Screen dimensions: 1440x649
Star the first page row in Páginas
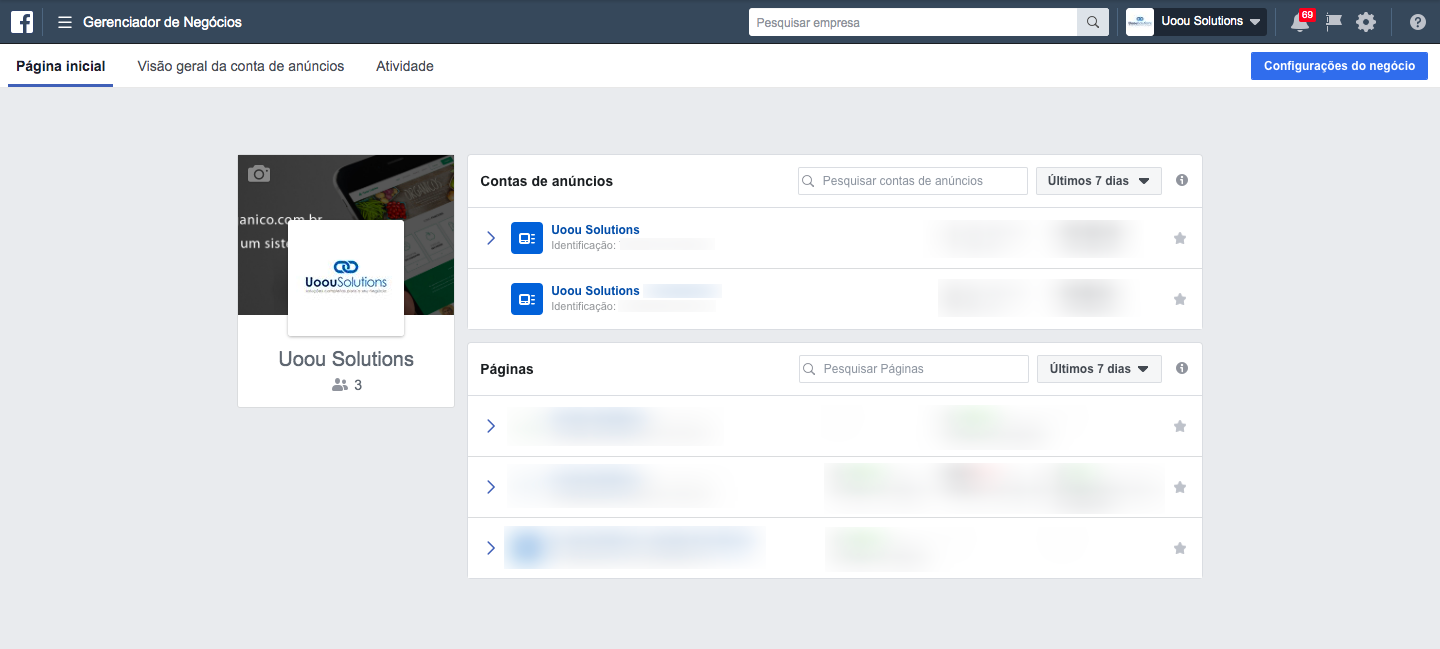click(x=1180, y=426)
